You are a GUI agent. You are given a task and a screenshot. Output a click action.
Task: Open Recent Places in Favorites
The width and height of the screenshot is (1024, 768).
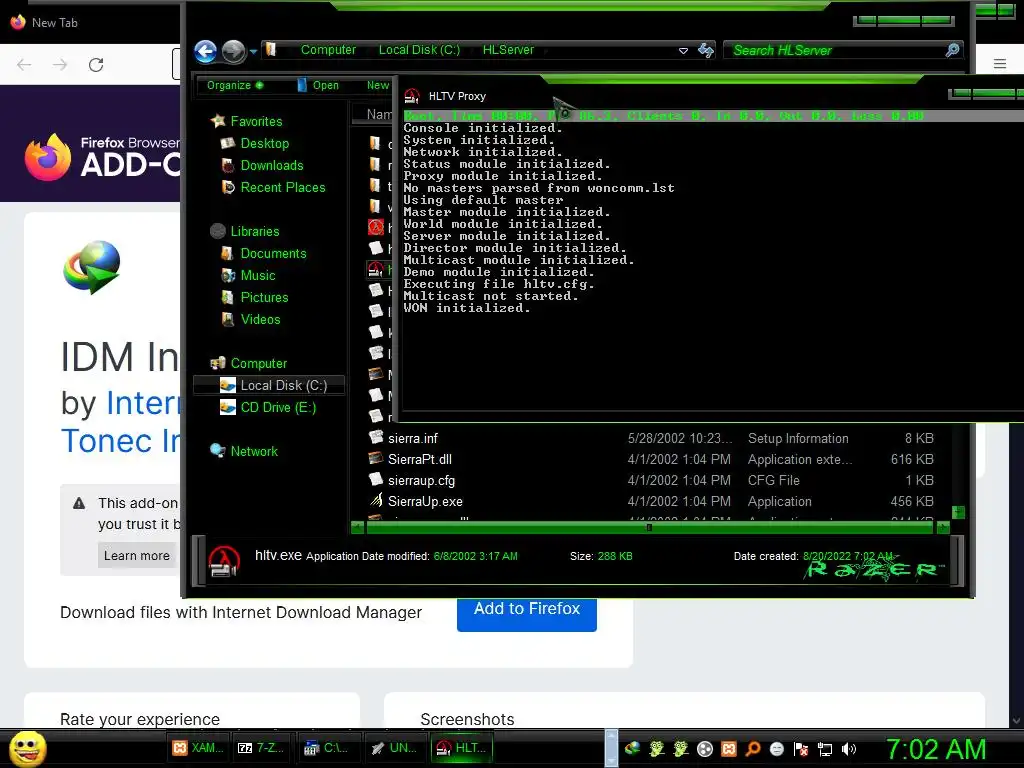(283, 187)
